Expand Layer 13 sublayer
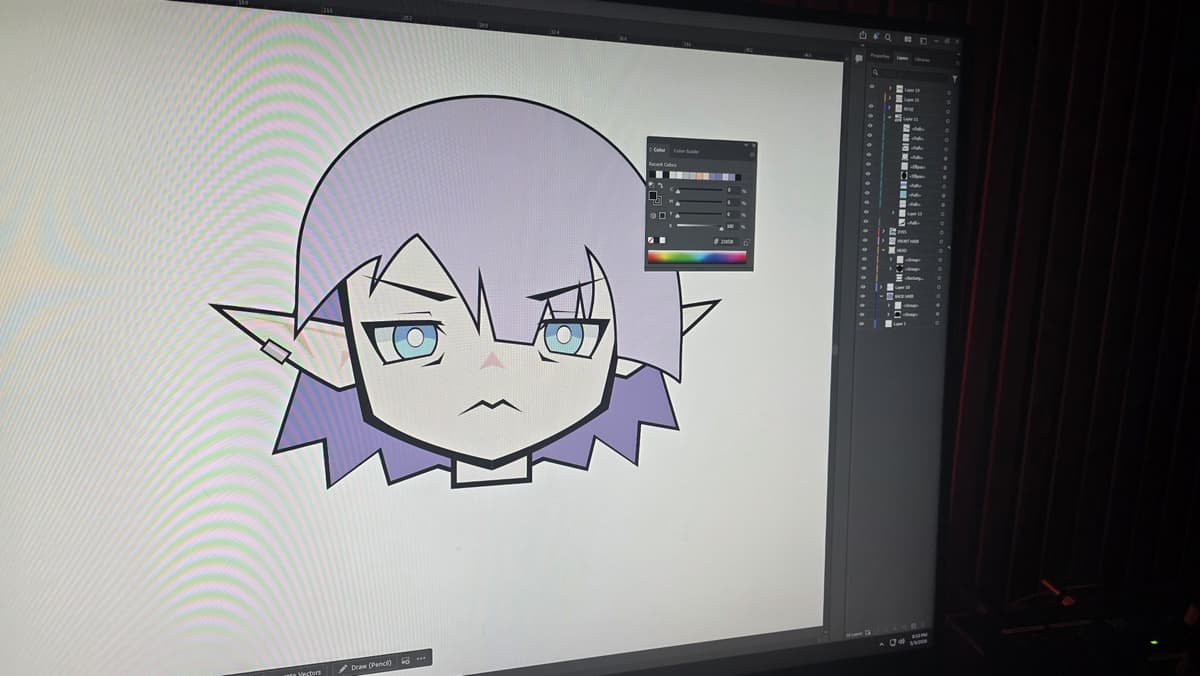1200x676 pixels. tap(893, 213)
